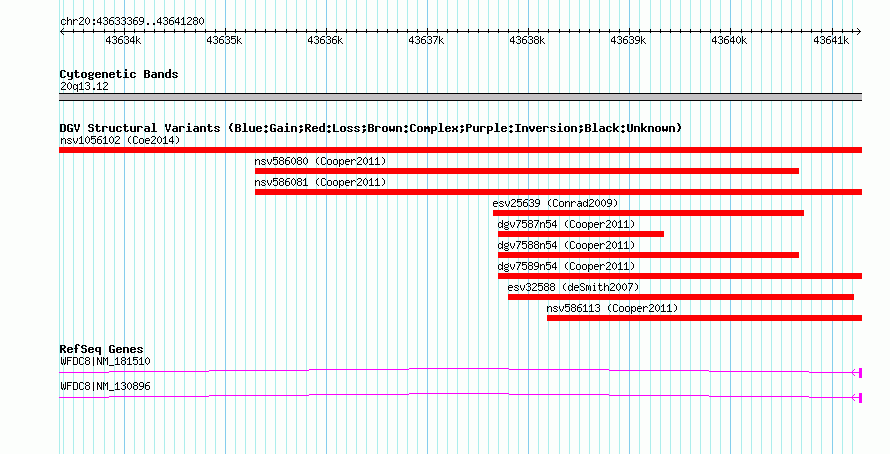Viewport: 890px width, 454px height.
Task: Click the WFDC8 NM_130896 transcript end arrow
Action: (x=857, y=397)
